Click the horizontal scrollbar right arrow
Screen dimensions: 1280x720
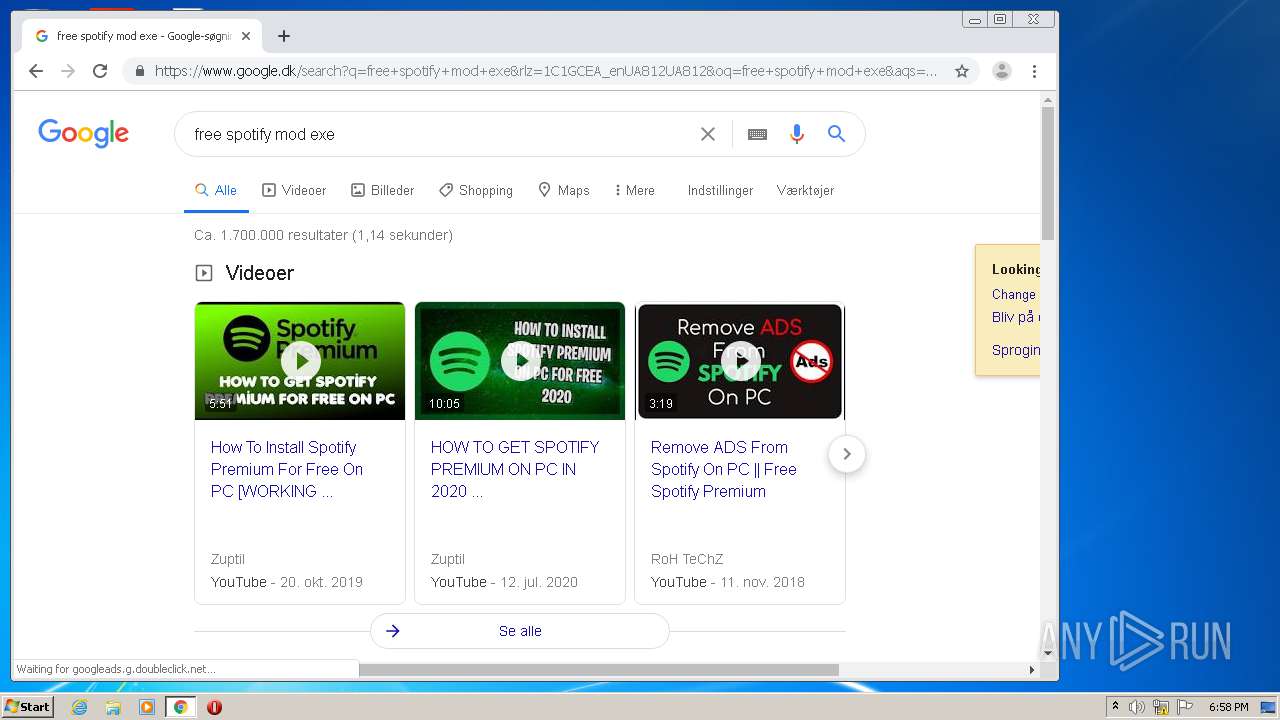pyautogui.click(x=1032, y=669)
